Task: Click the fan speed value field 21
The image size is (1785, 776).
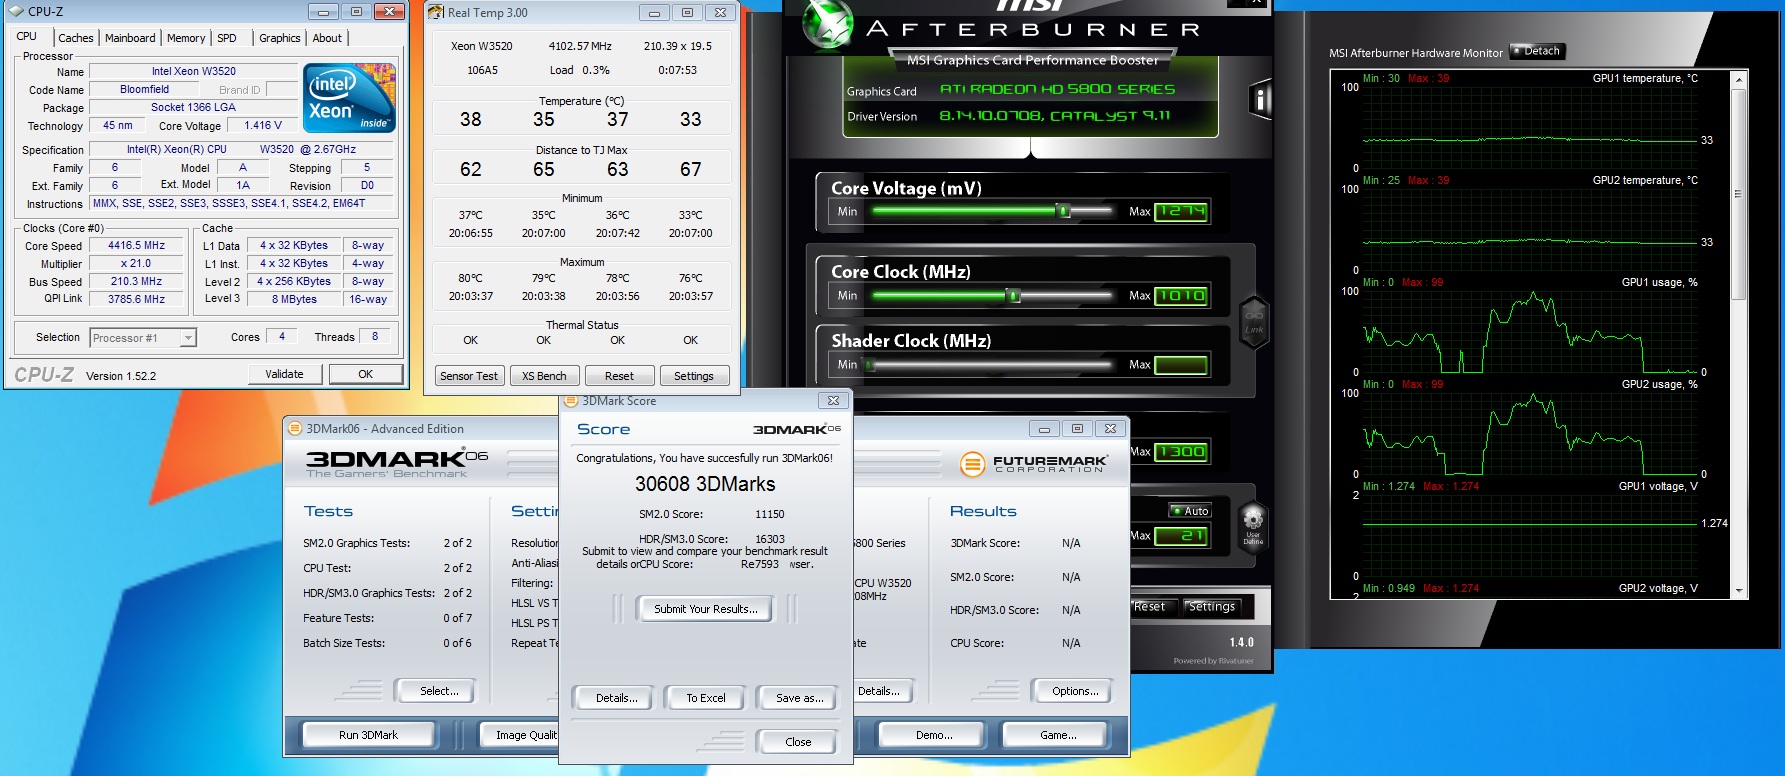Action: (x=1181, y=536)
